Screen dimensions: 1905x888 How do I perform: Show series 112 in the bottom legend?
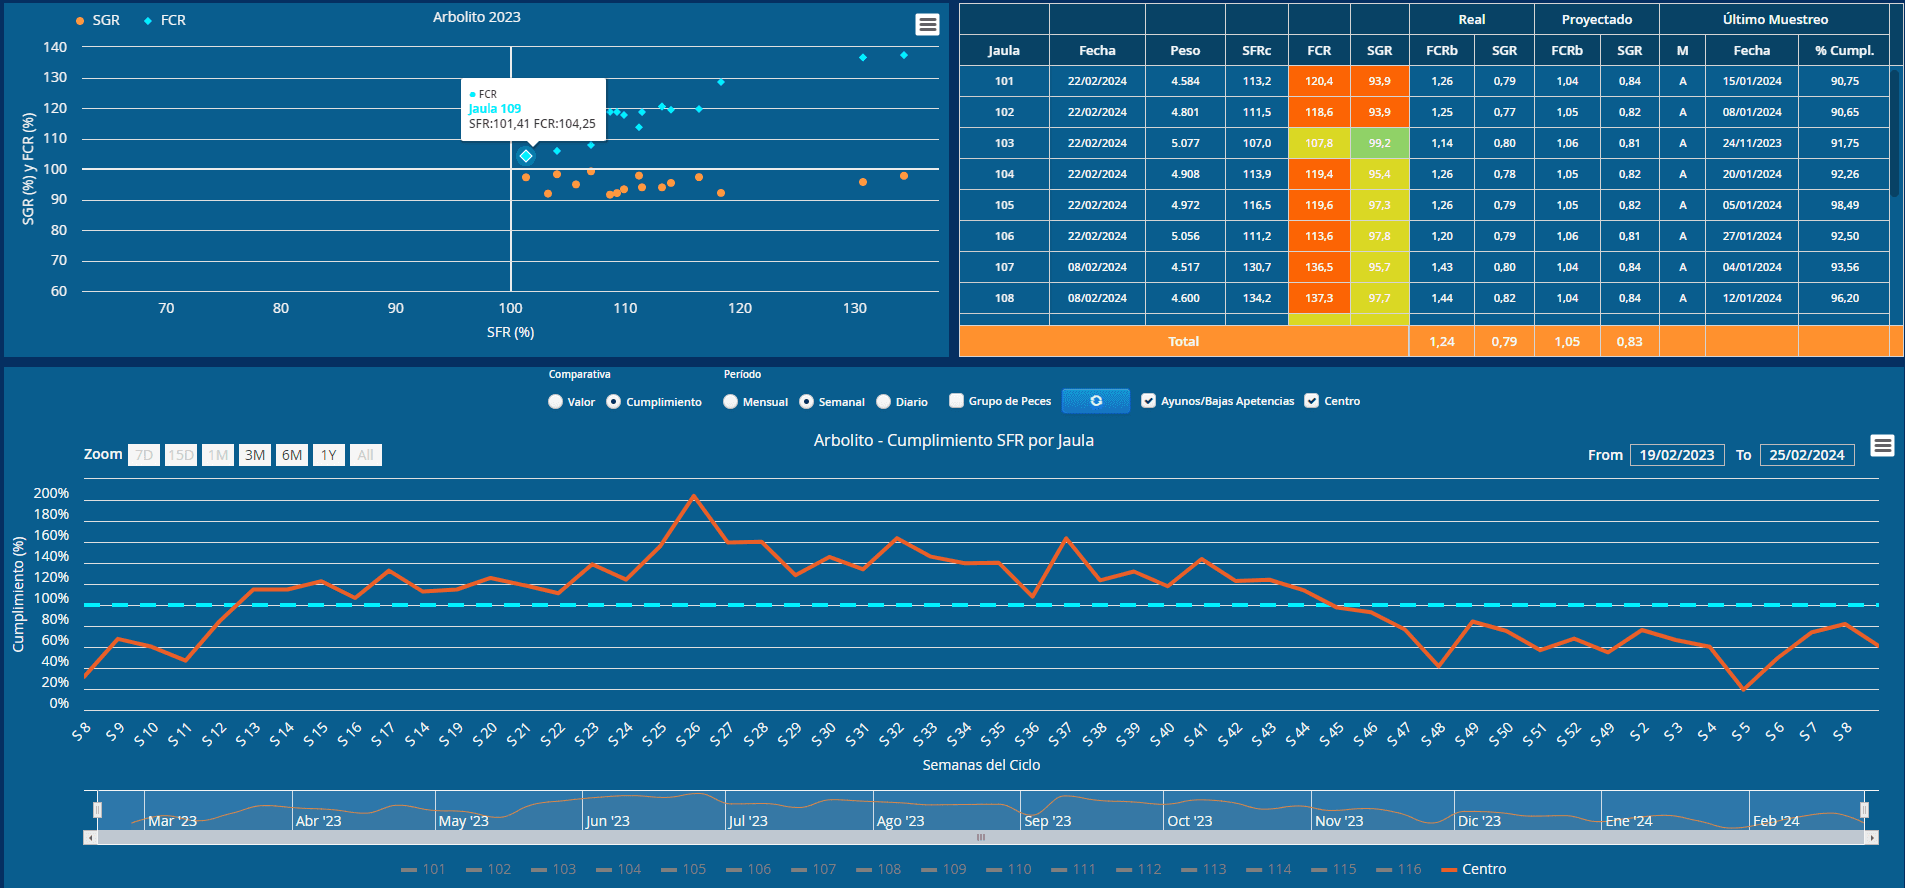[1138, 869]
